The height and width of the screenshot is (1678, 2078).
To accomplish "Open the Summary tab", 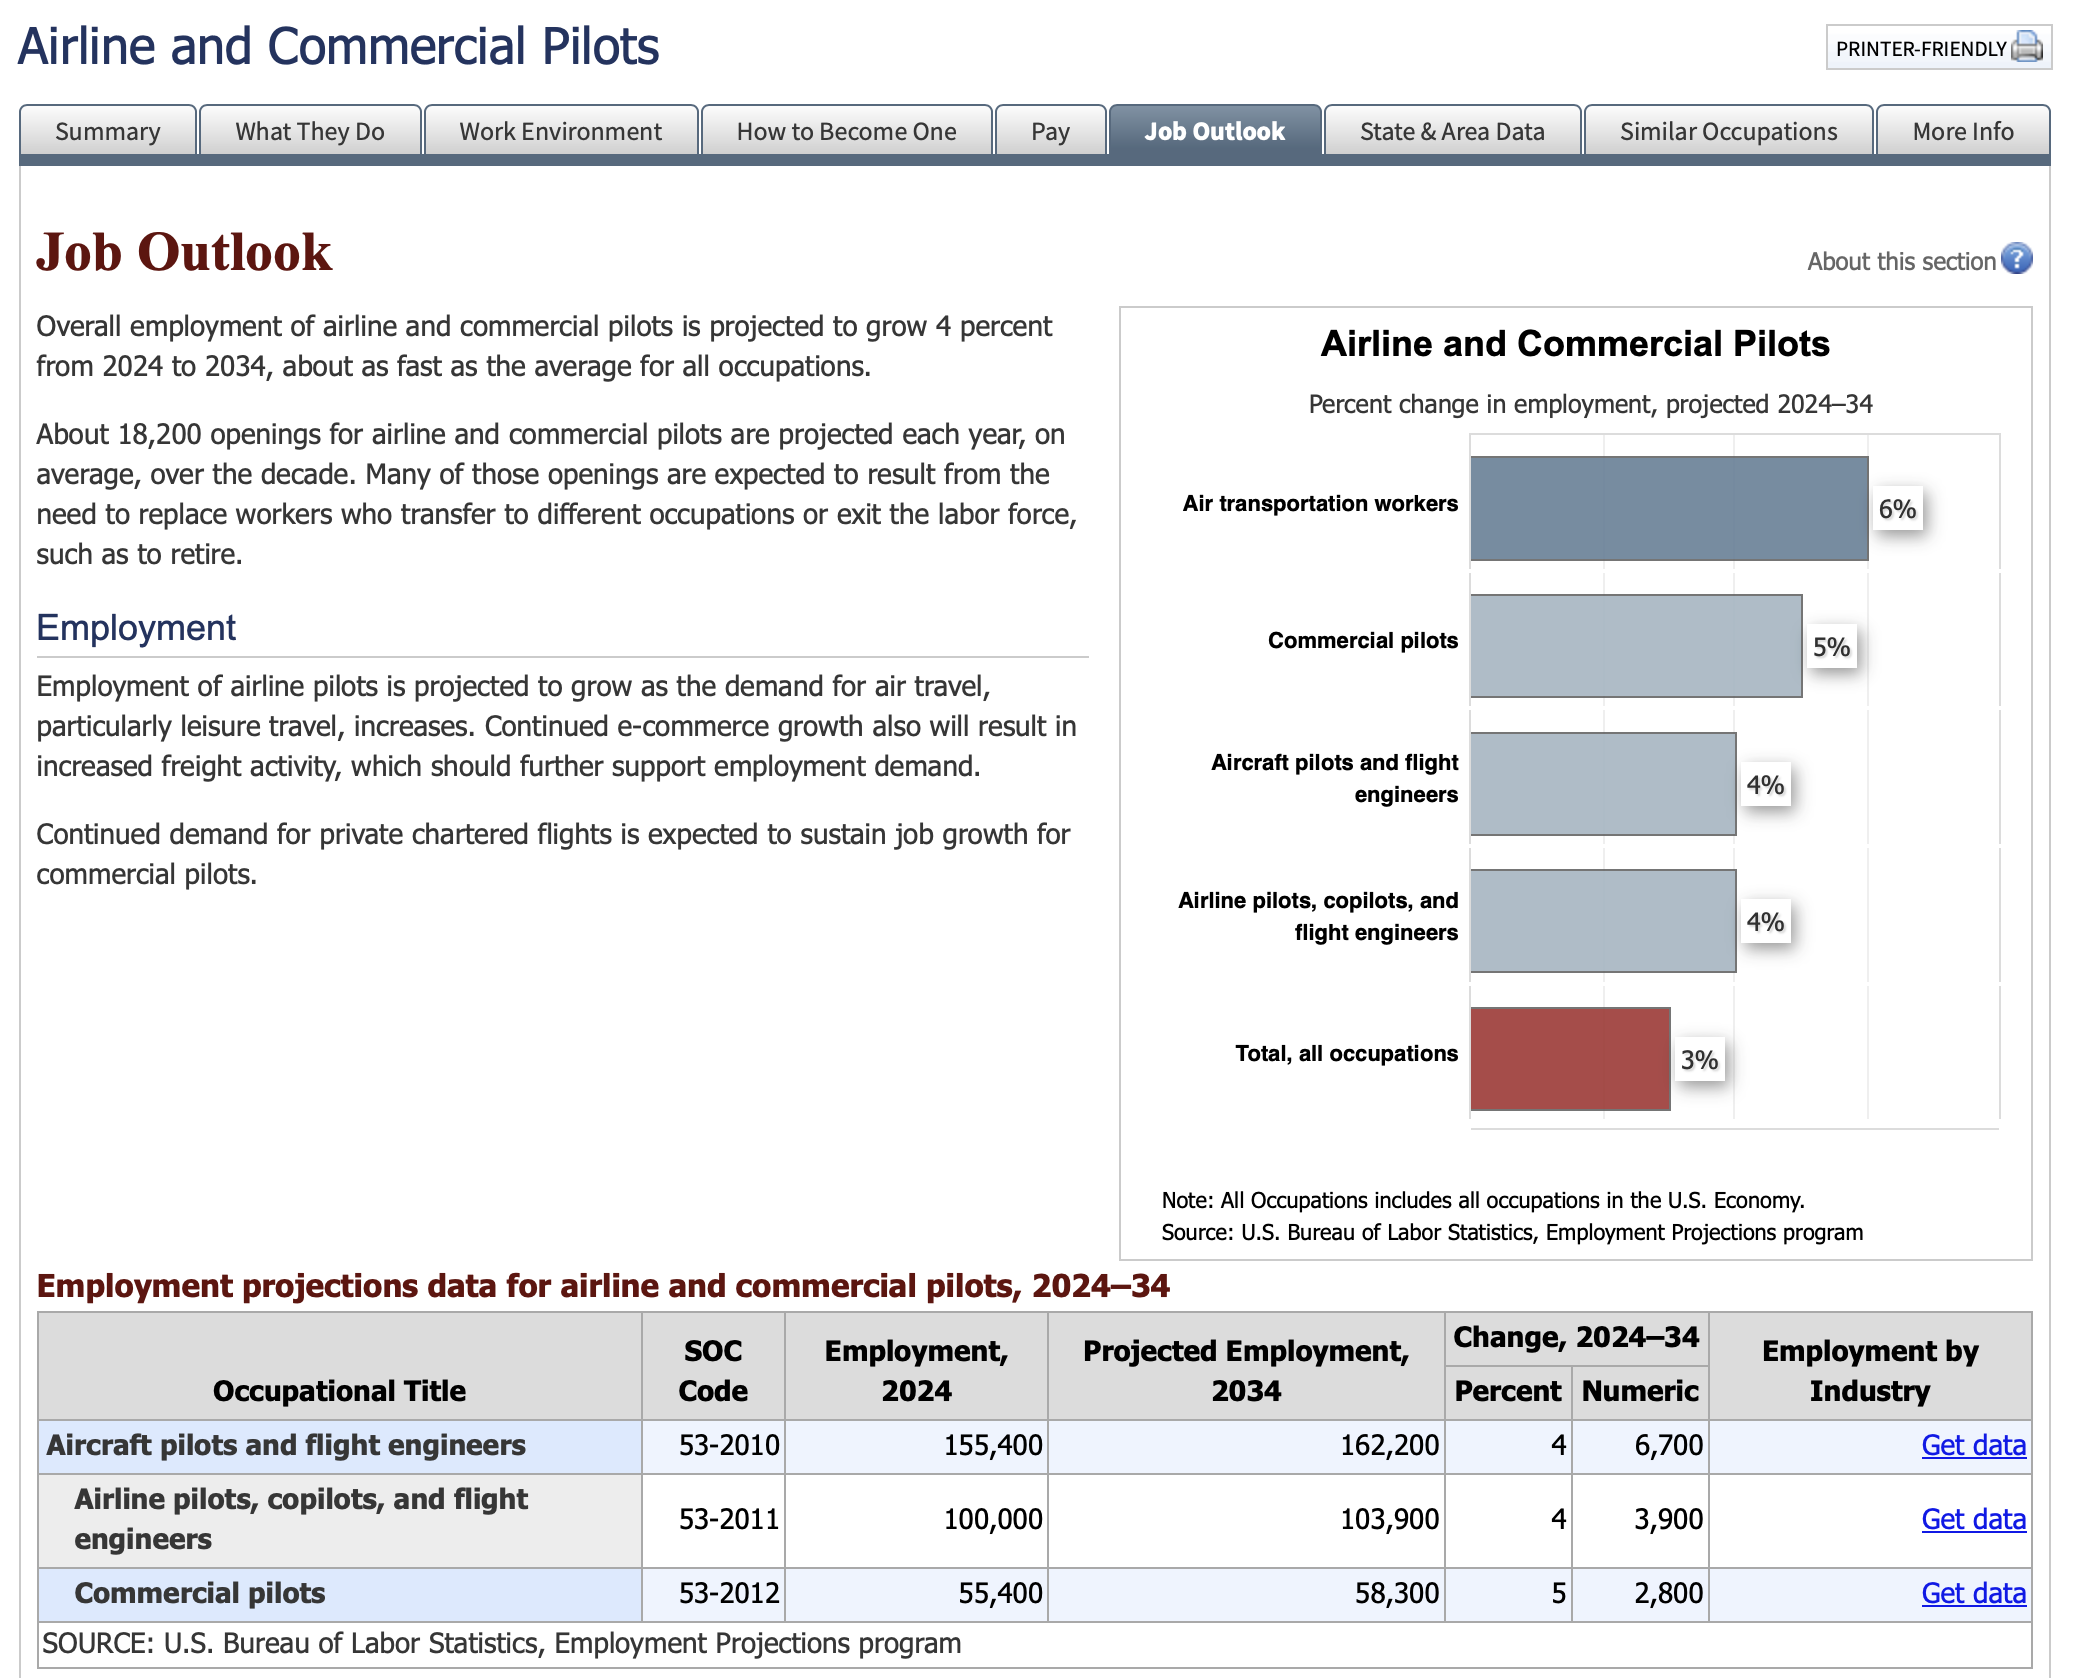I will [x=108, y=131].
